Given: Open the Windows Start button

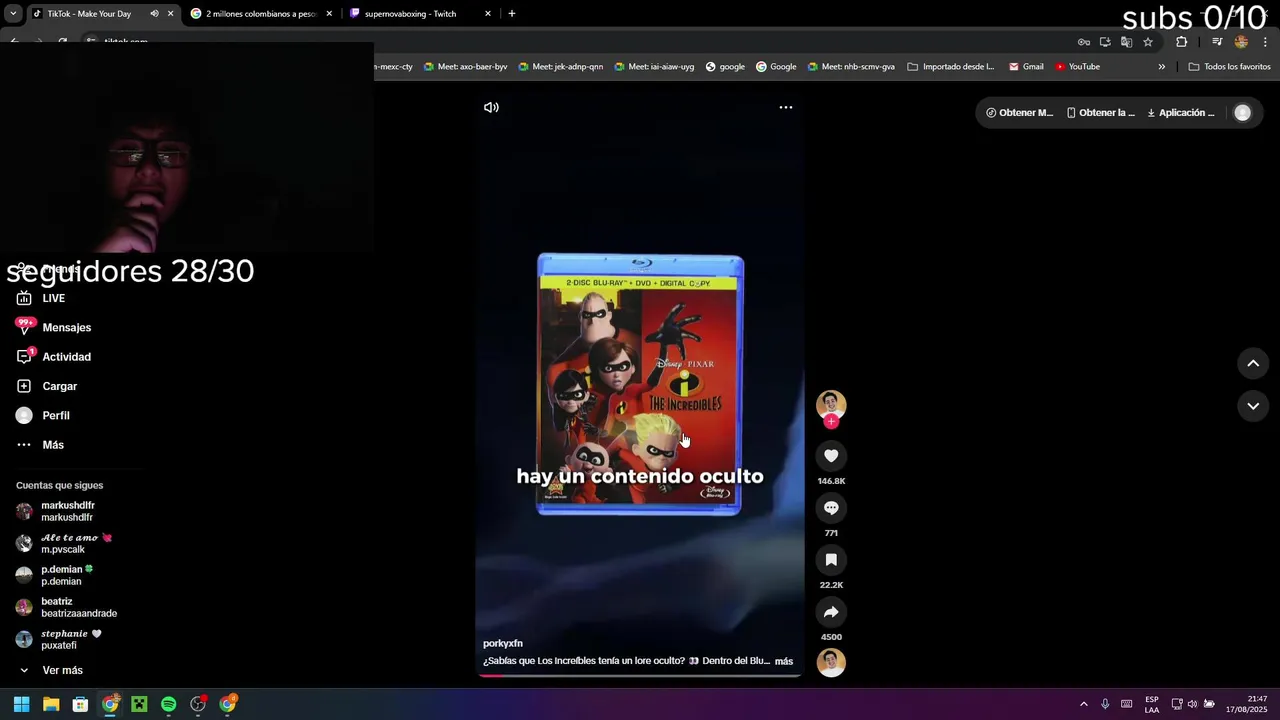Looking at the screenshot, I should pos(21,704).
